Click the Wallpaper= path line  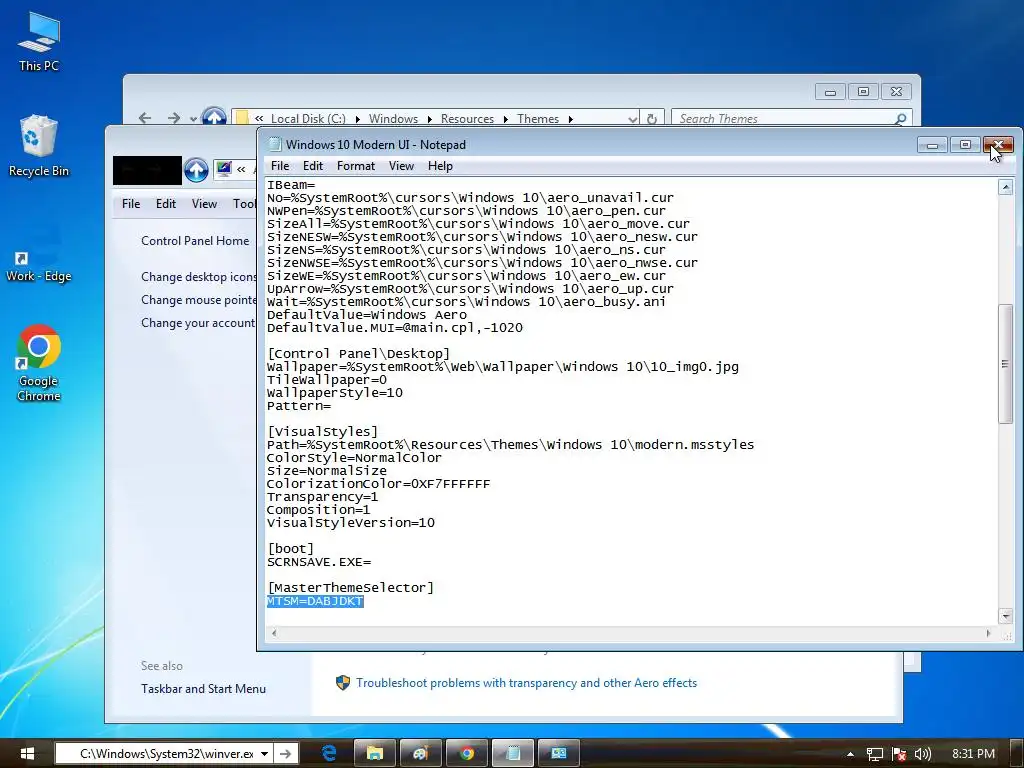503,367
